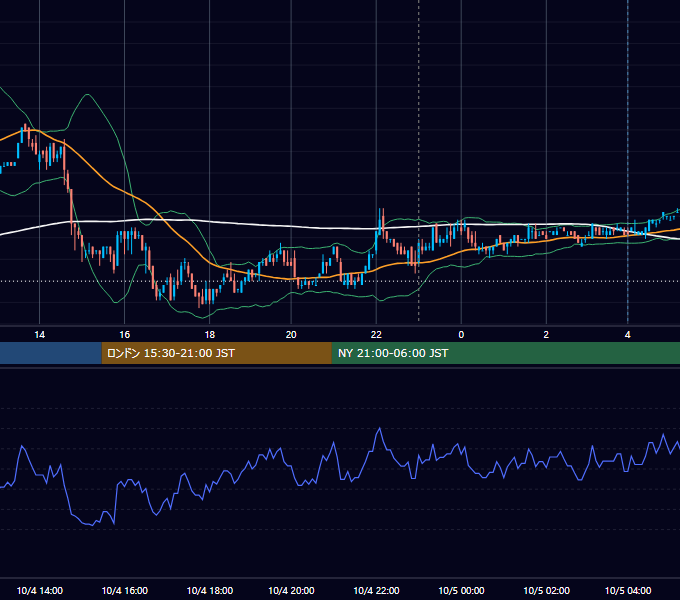This screenshot has height=600, width=680.
Task: Click the 10/5 00:00 date label
Action: [461, 590]
